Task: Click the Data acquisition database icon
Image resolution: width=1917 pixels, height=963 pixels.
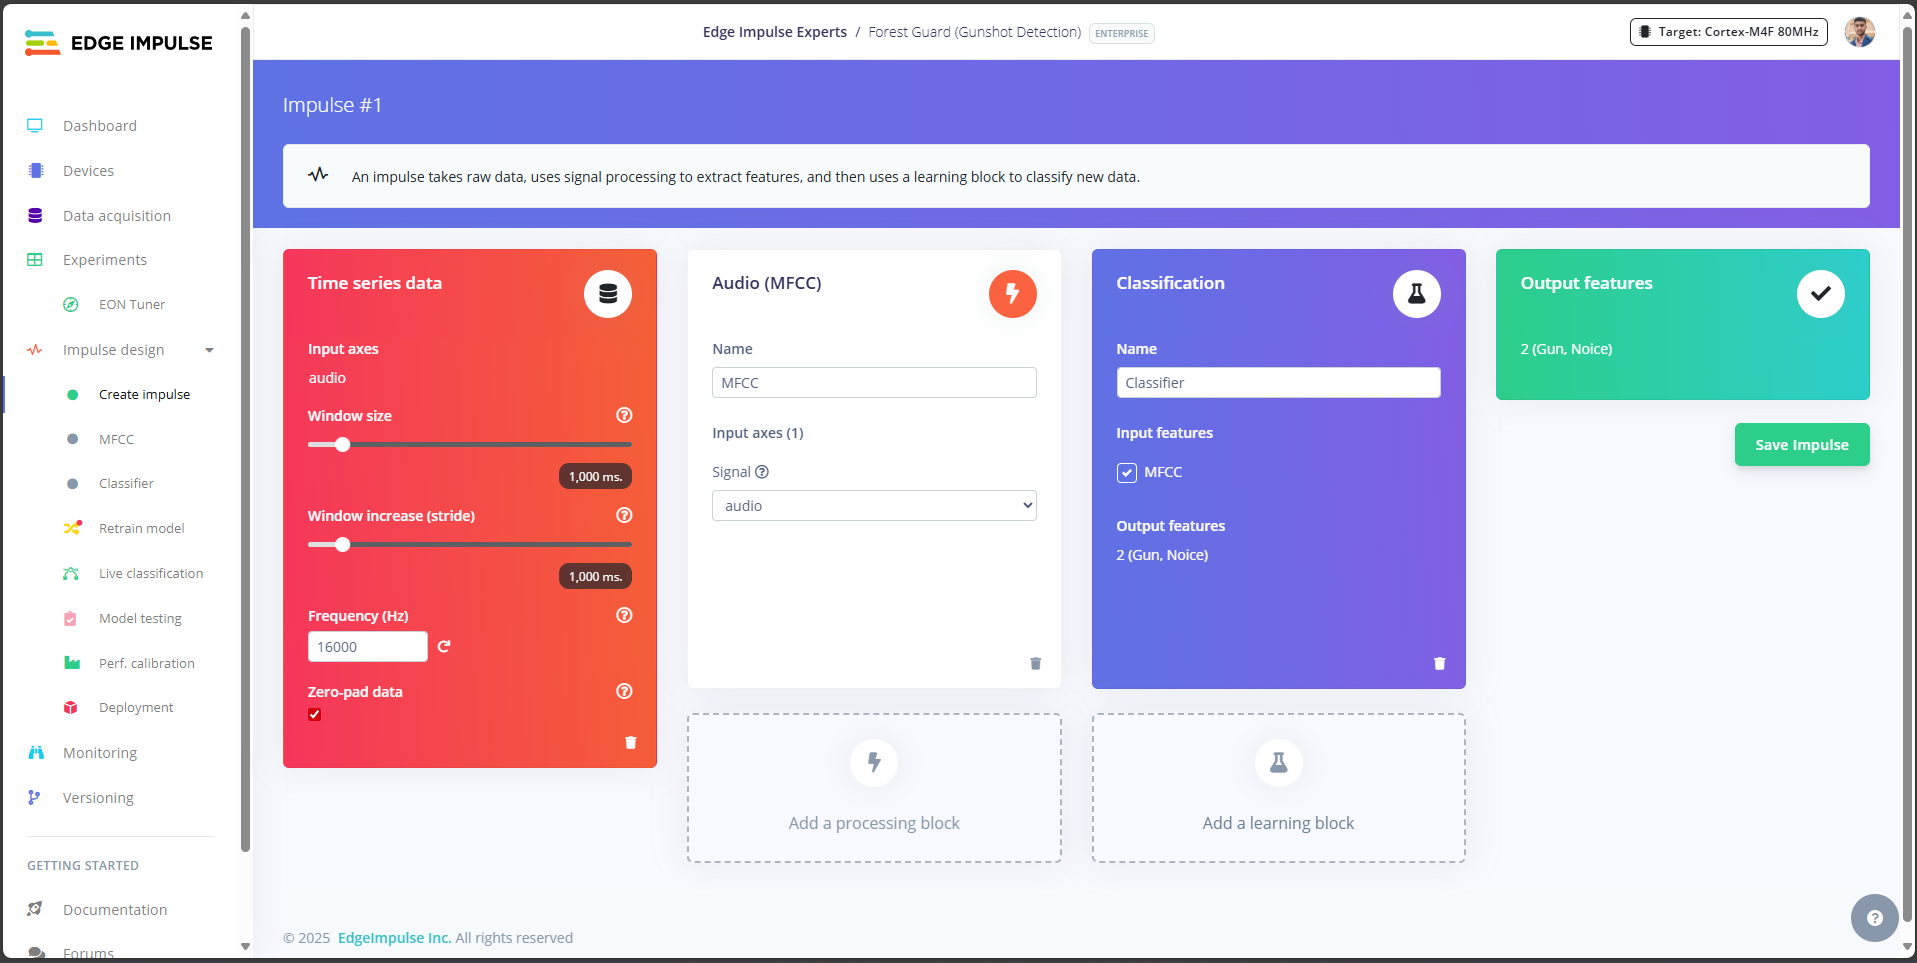Action: point(35,216)
